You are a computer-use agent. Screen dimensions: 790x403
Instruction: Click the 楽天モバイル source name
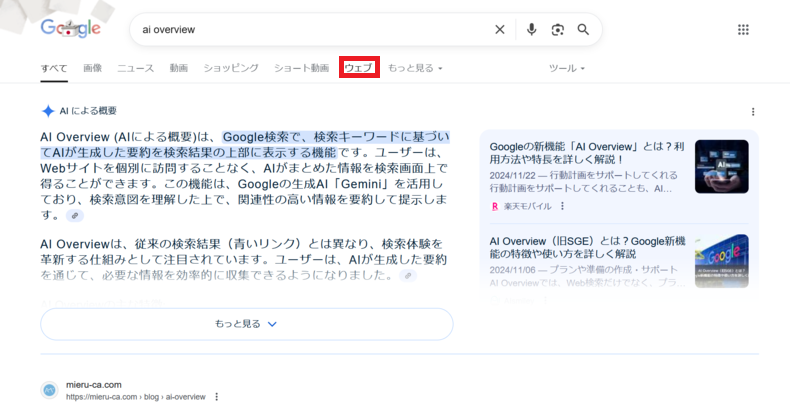tap(528, 206)
